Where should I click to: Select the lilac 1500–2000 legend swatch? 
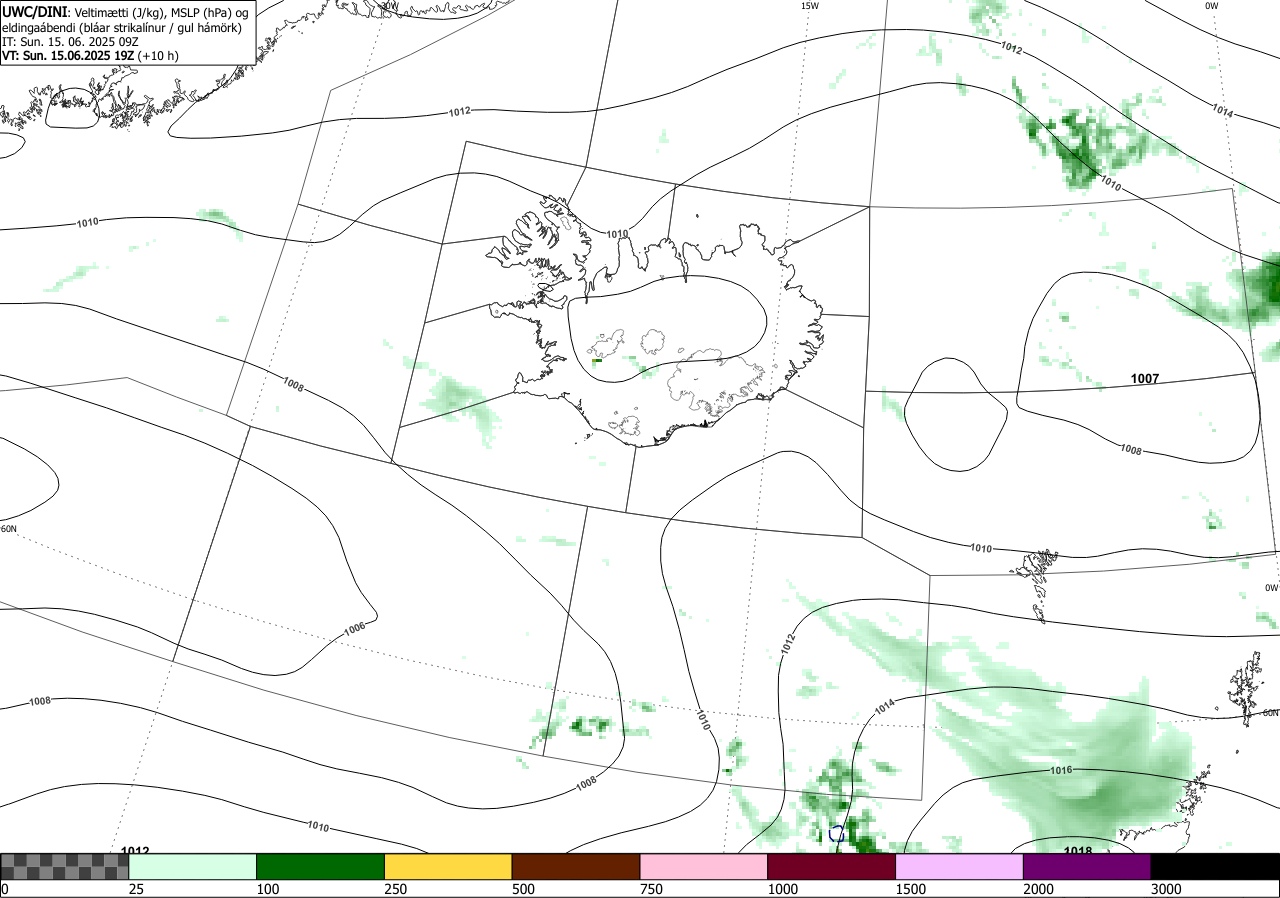(x=960, y=866)
